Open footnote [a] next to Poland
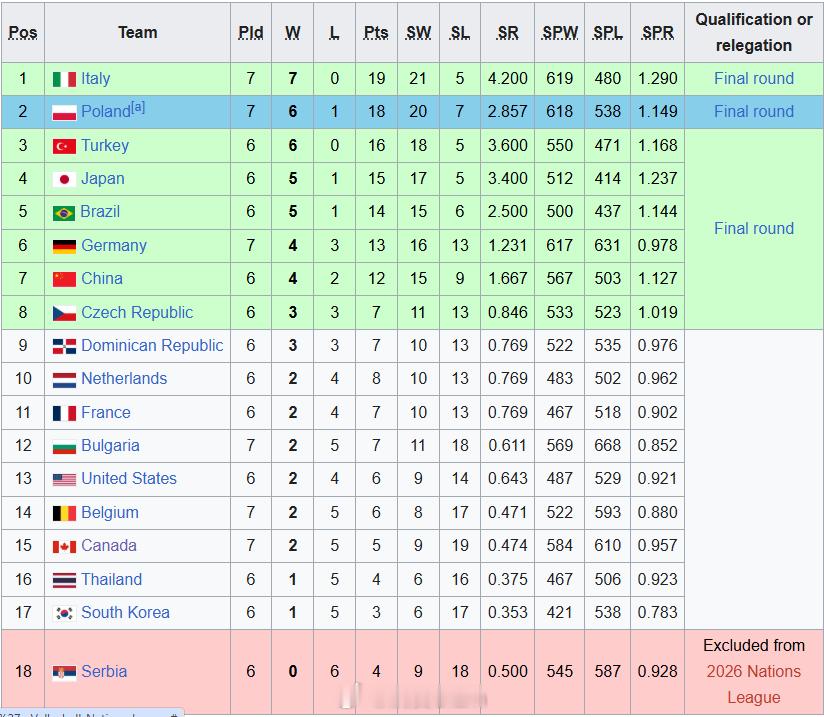Image resolution: width=824 pixels, height=717 pixels. pos(138,107)
